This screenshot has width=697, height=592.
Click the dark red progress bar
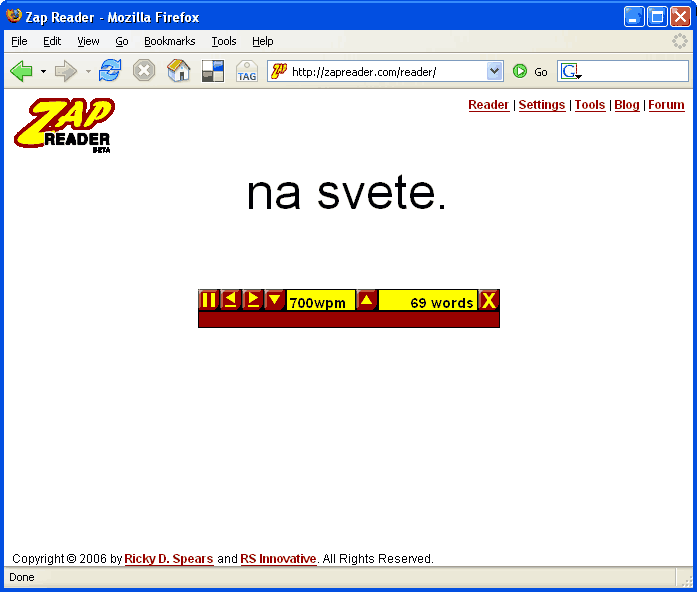[349, 320]
